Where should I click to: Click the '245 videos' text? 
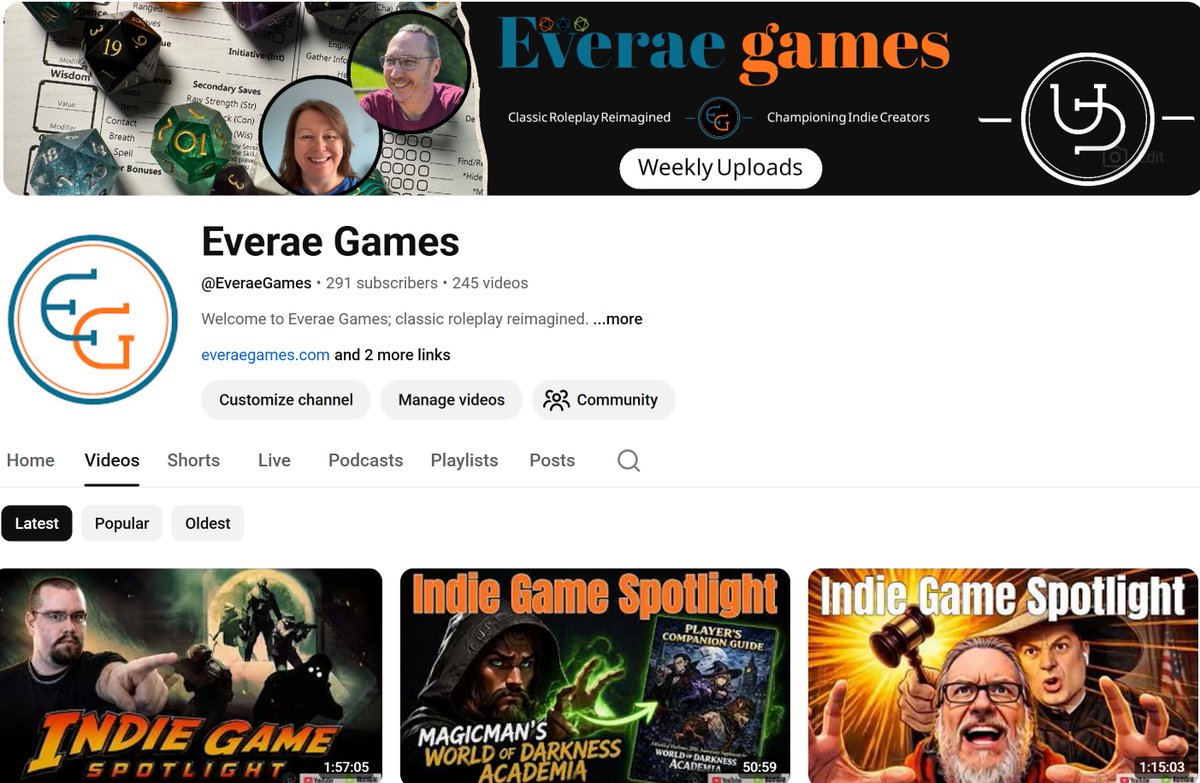(x=490, y=283)
